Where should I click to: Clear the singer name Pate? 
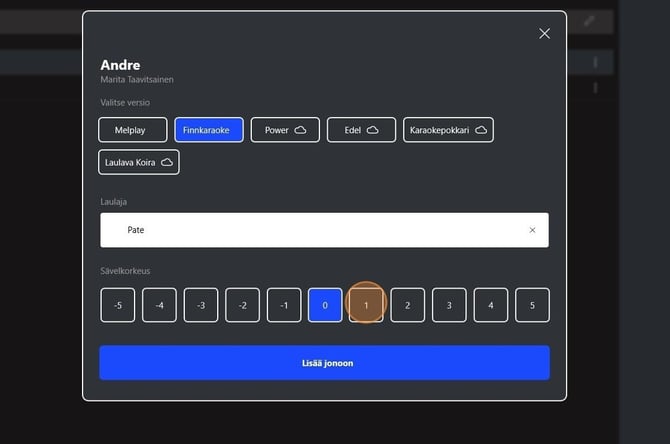[532, 230]
